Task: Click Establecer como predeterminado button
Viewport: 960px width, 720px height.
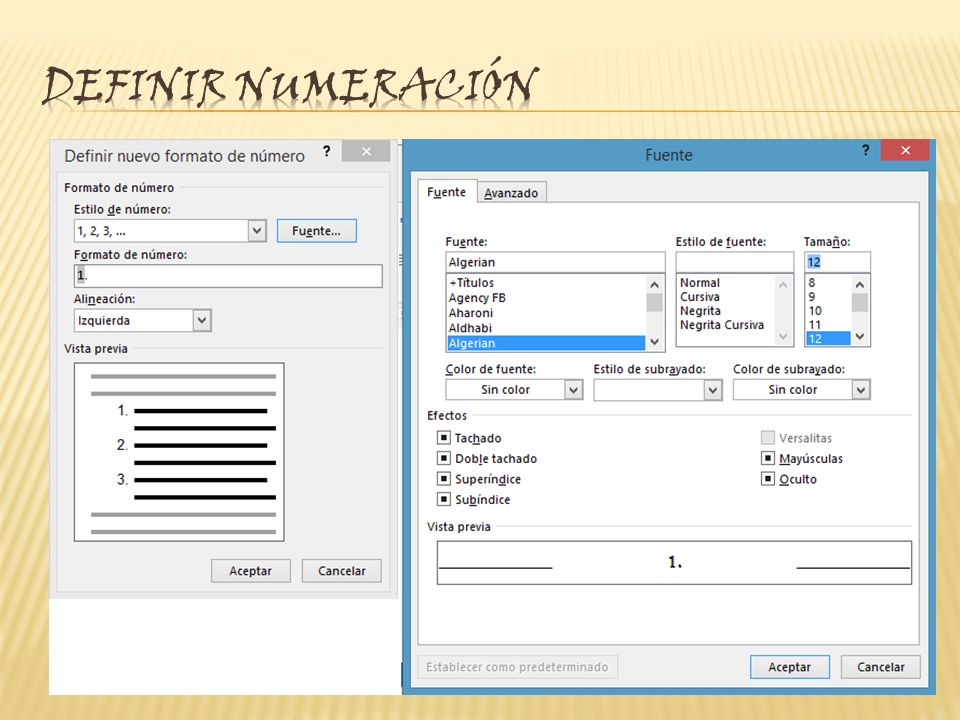Action: tap(517, 667)
